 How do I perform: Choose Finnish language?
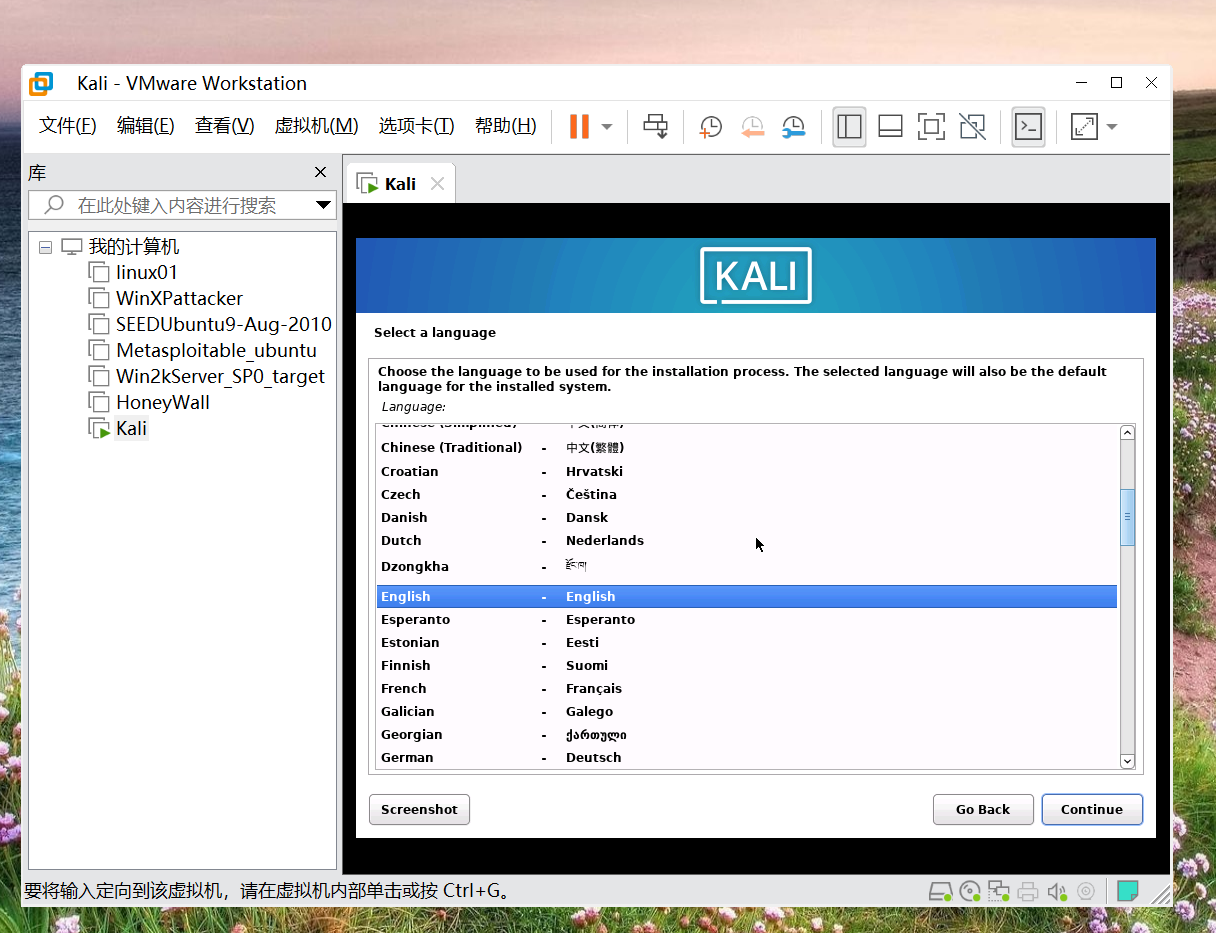point(746,665)
